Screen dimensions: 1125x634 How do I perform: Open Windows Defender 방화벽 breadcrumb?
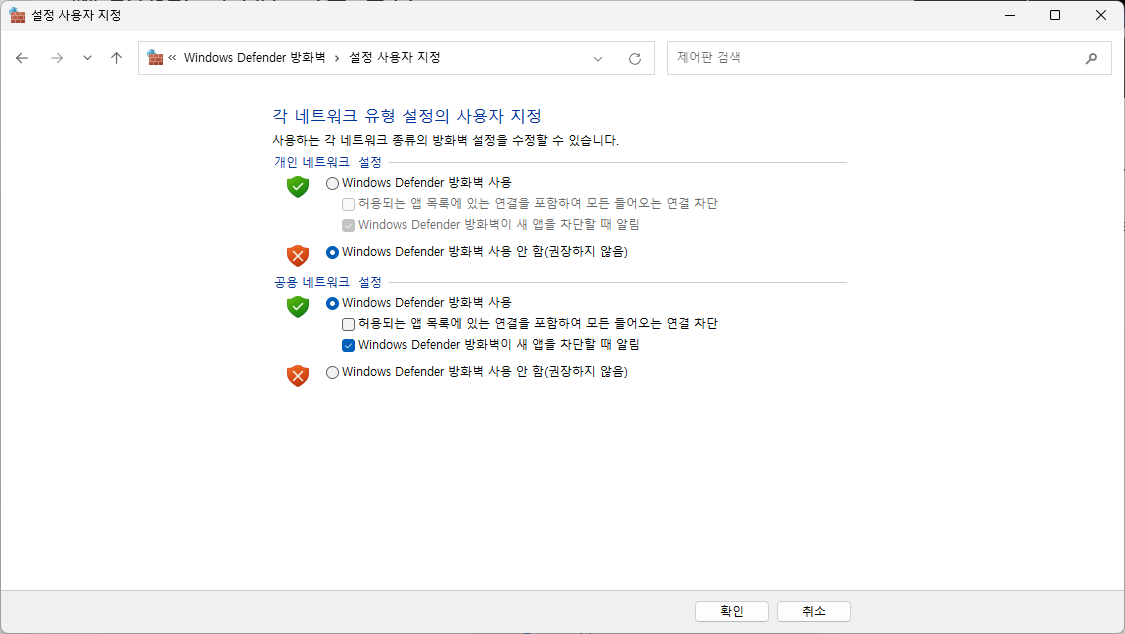(254, 57)
